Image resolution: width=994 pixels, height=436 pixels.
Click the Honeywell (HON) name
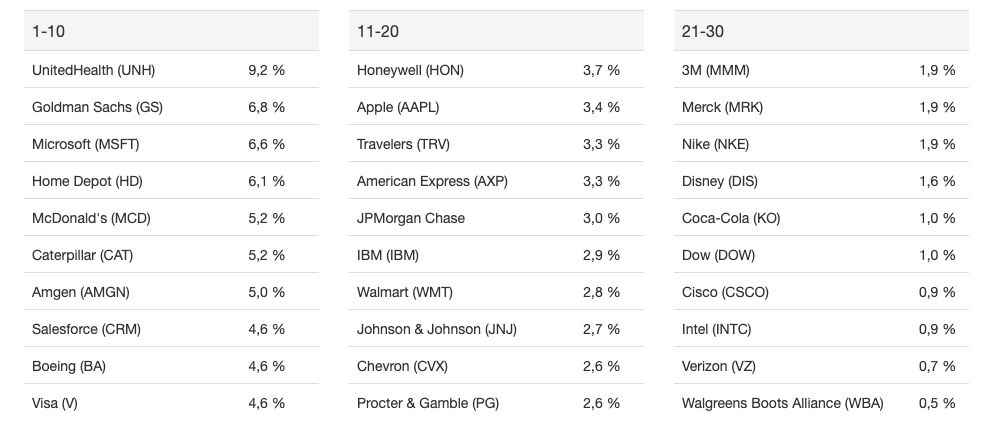tap(410, 70)
